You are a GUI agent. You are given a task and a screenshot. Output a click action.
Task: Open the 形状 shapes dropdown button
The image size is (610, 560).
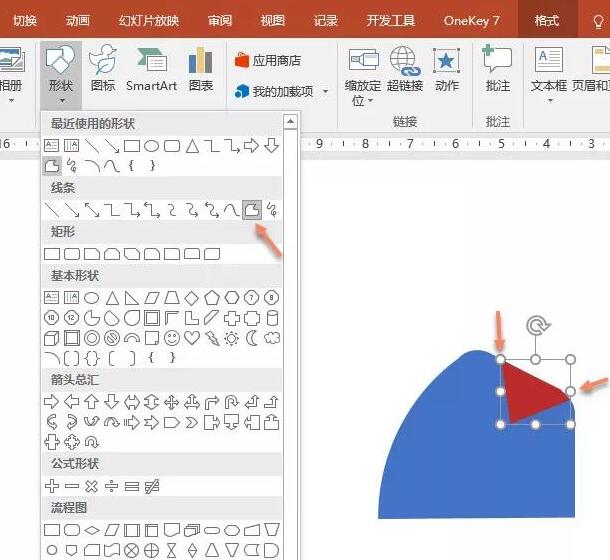coord(61,75)
